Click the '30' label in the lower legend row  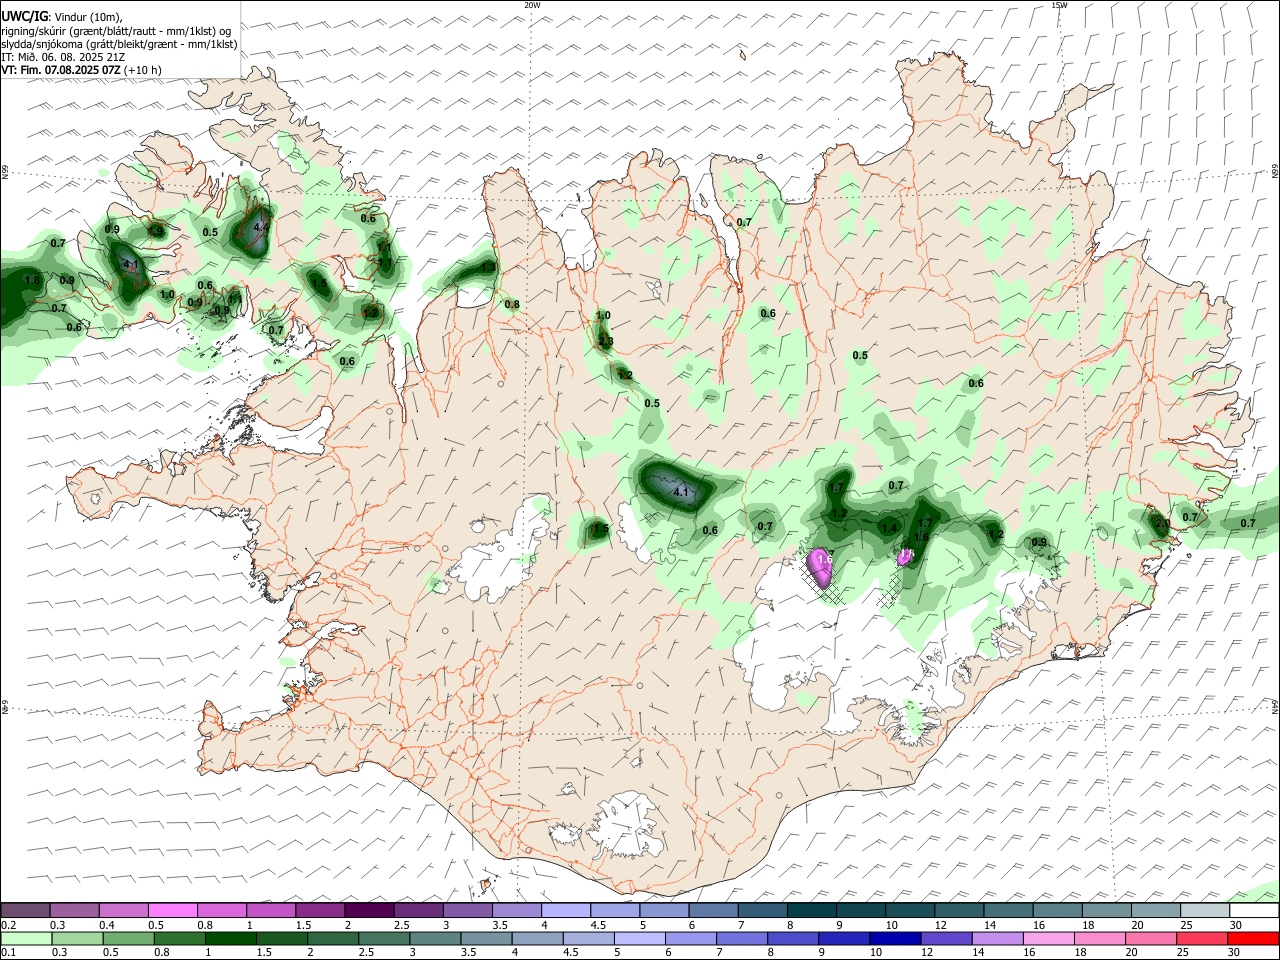coord(1233,953)
